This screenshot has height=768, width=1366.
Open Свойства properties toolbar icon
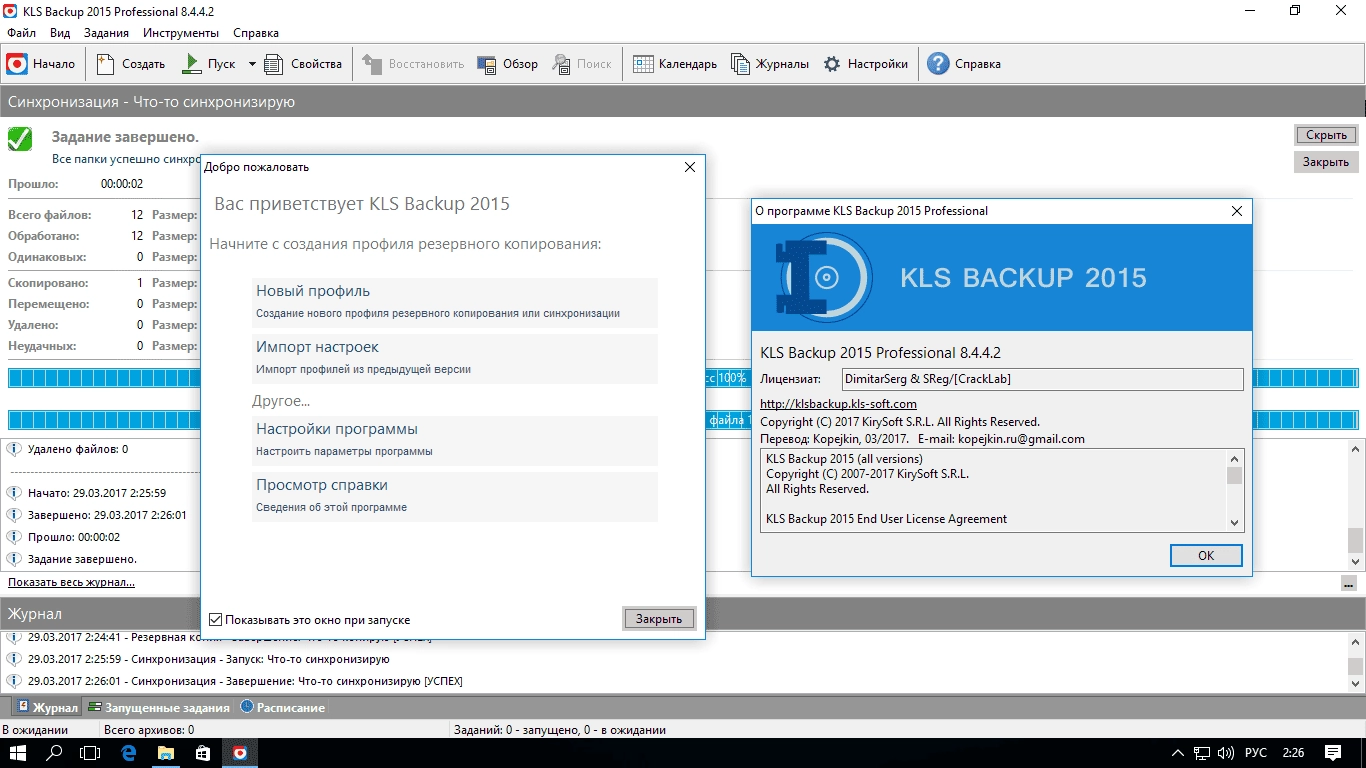(x=275, y=64)
